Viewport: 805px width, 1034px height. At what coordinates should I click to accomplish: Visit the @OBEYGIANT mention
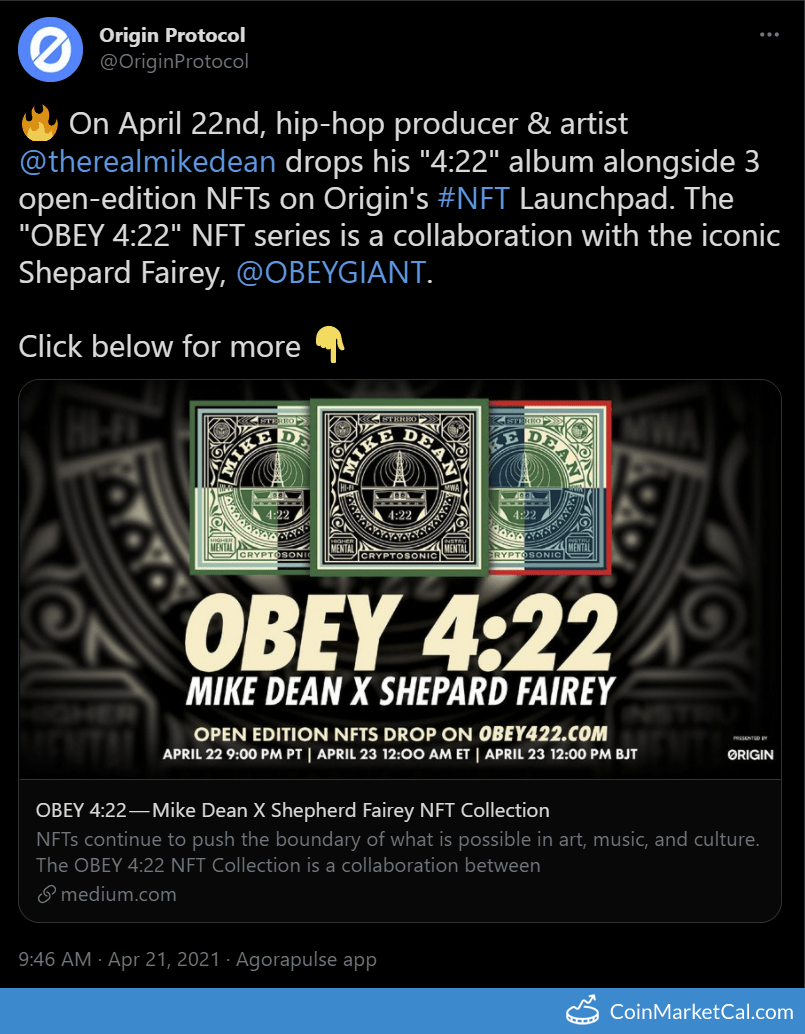(x=330, y=272)
